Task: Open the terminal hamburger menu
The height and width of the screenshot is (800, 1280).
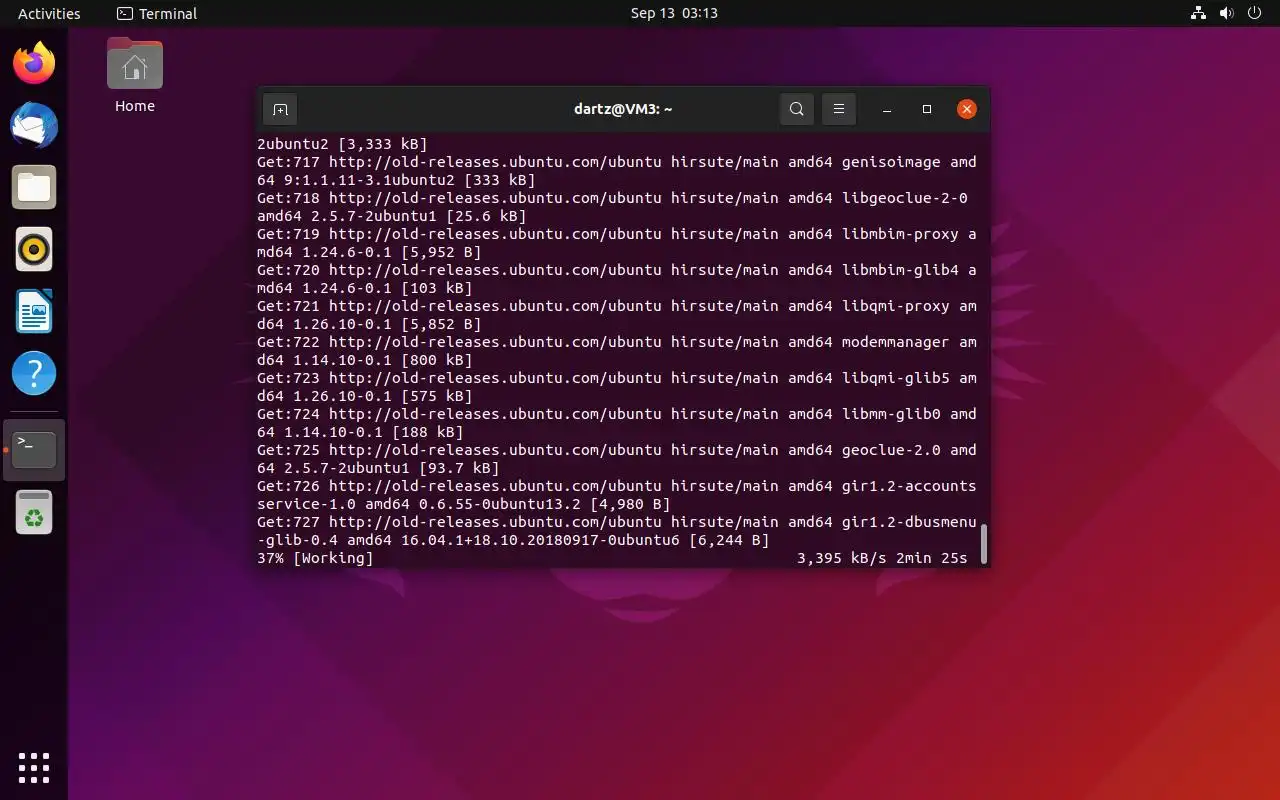Action: tap(839, 109)
